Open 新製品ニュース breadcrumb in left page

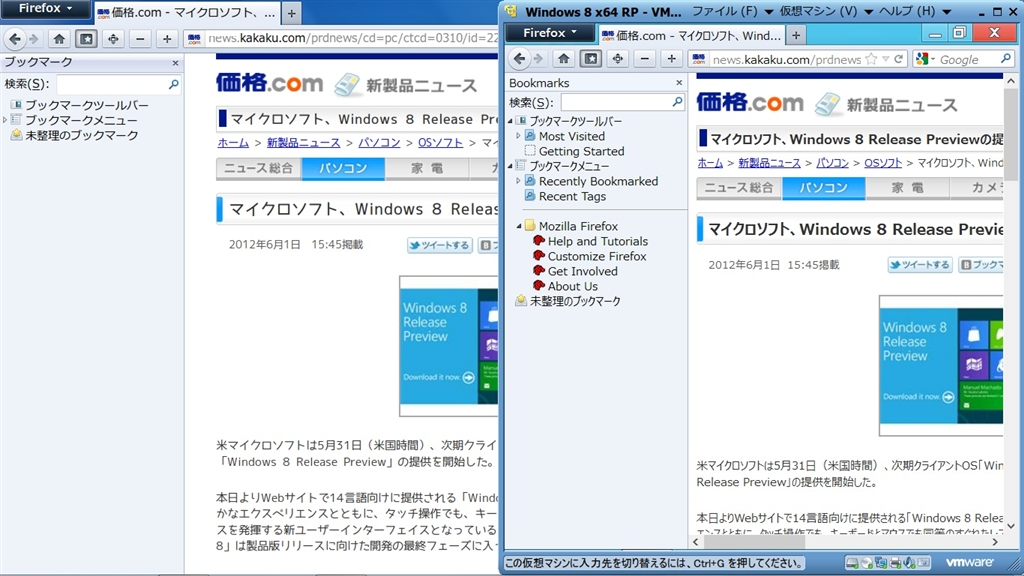coord(303,142)
